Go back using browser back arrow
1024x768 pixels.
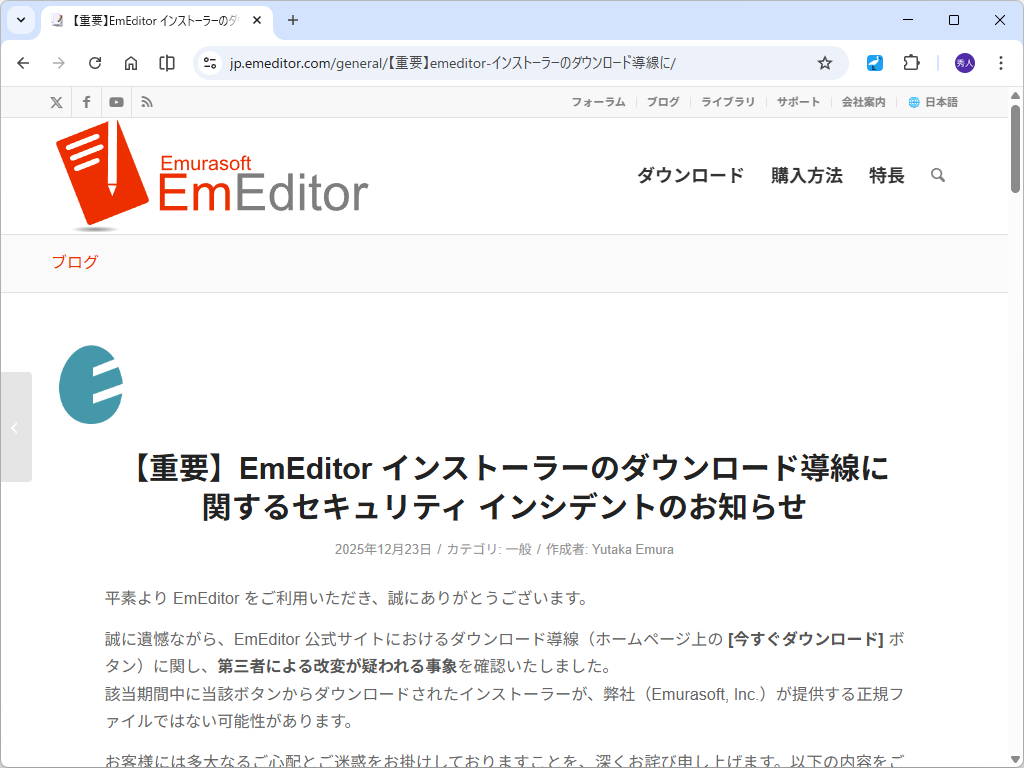24,63
